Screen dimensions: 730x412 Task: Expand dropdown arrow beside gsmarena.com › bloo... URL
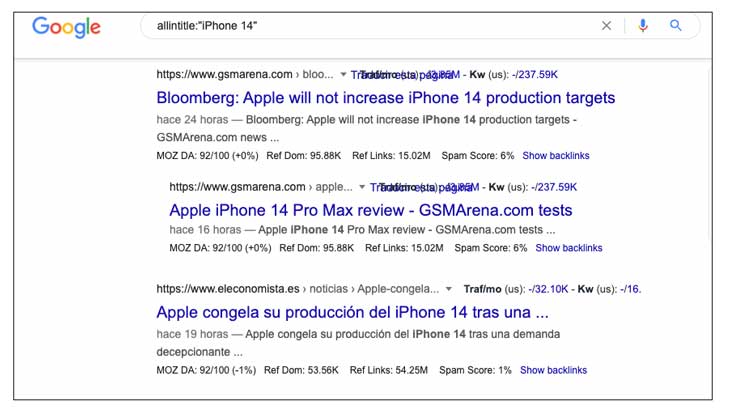click(x=343, y=74)
